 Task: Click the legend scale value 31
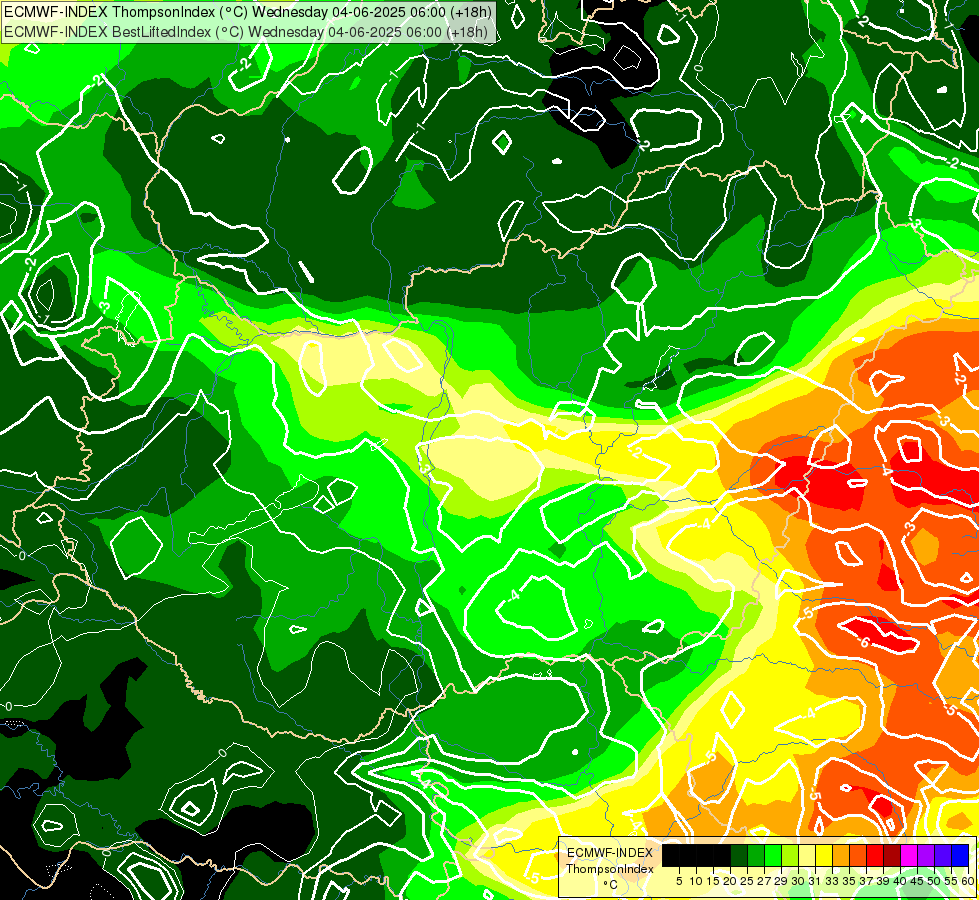(x=815, y=881)
